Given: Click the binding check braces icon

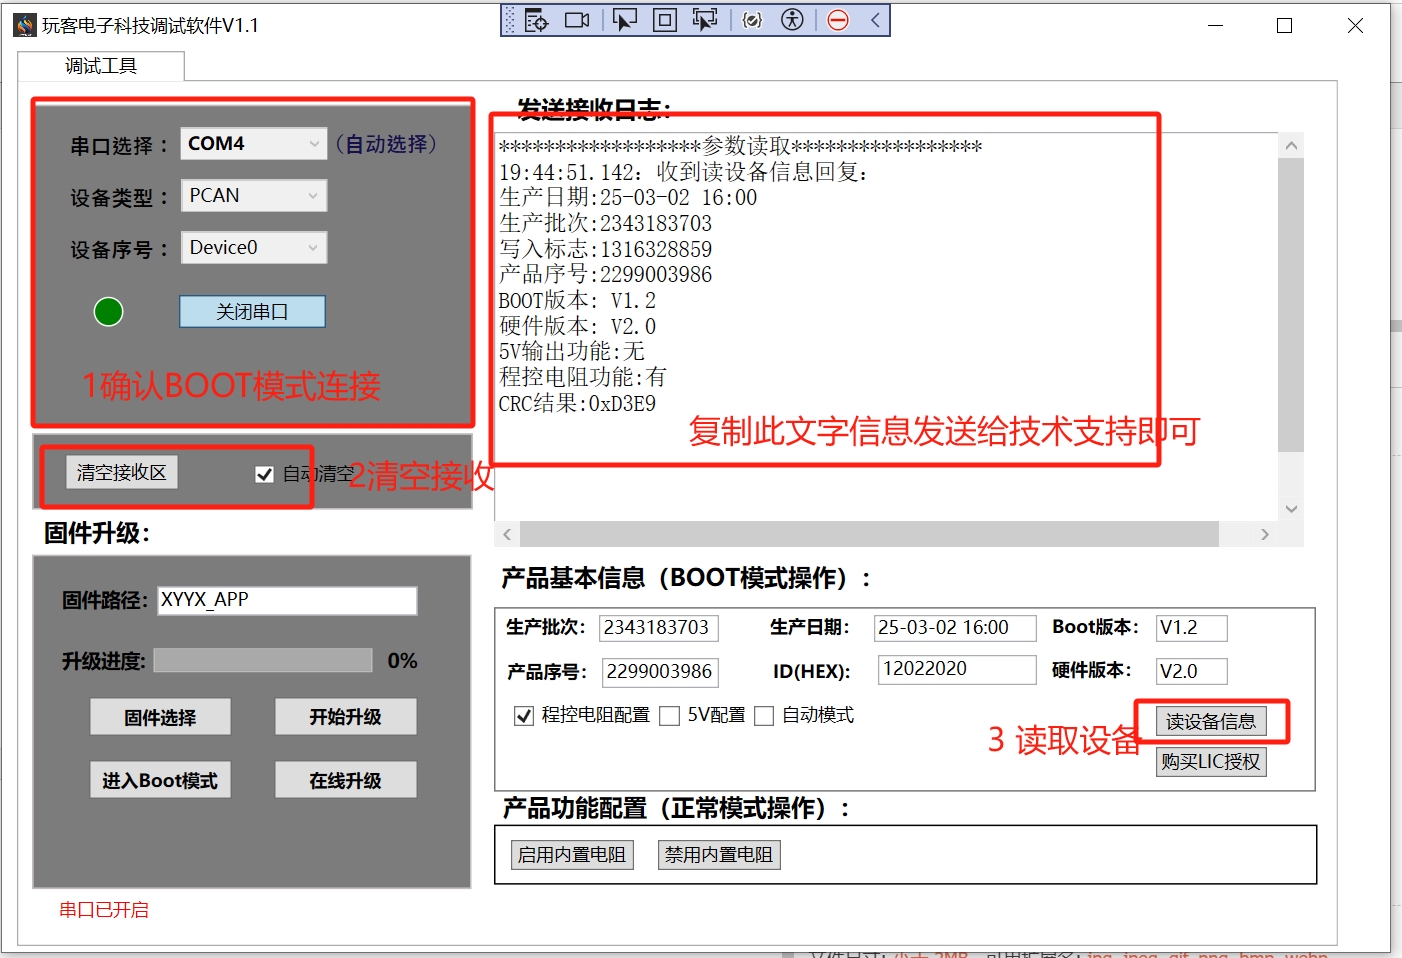Looking at the screenshot, I should coord(752,20).
